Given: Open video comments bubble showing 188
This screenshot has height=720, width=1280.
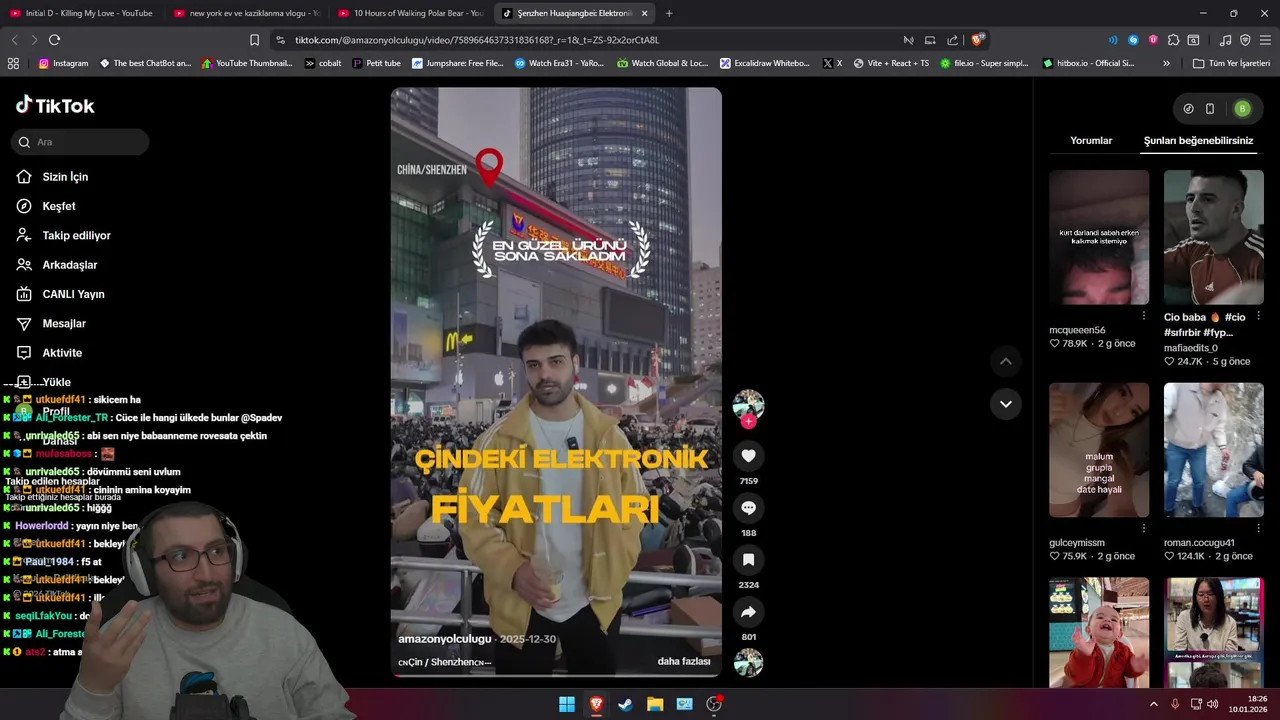Looking at the screenshot, I should (x=748, y=508).
